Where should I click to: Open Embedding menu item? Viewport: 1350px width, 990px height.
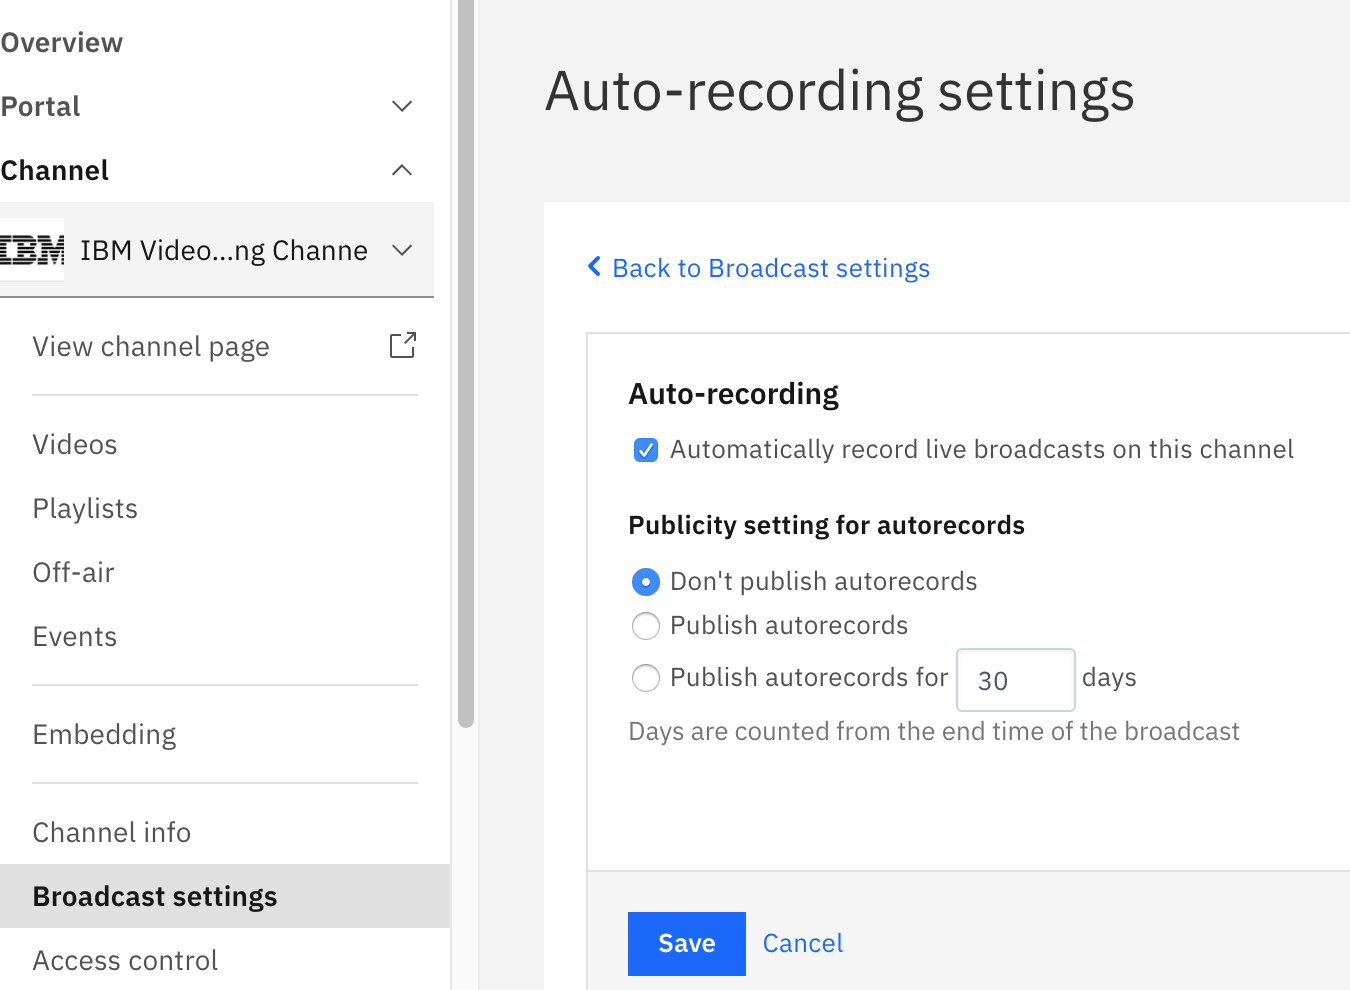(x=104, y=734)
